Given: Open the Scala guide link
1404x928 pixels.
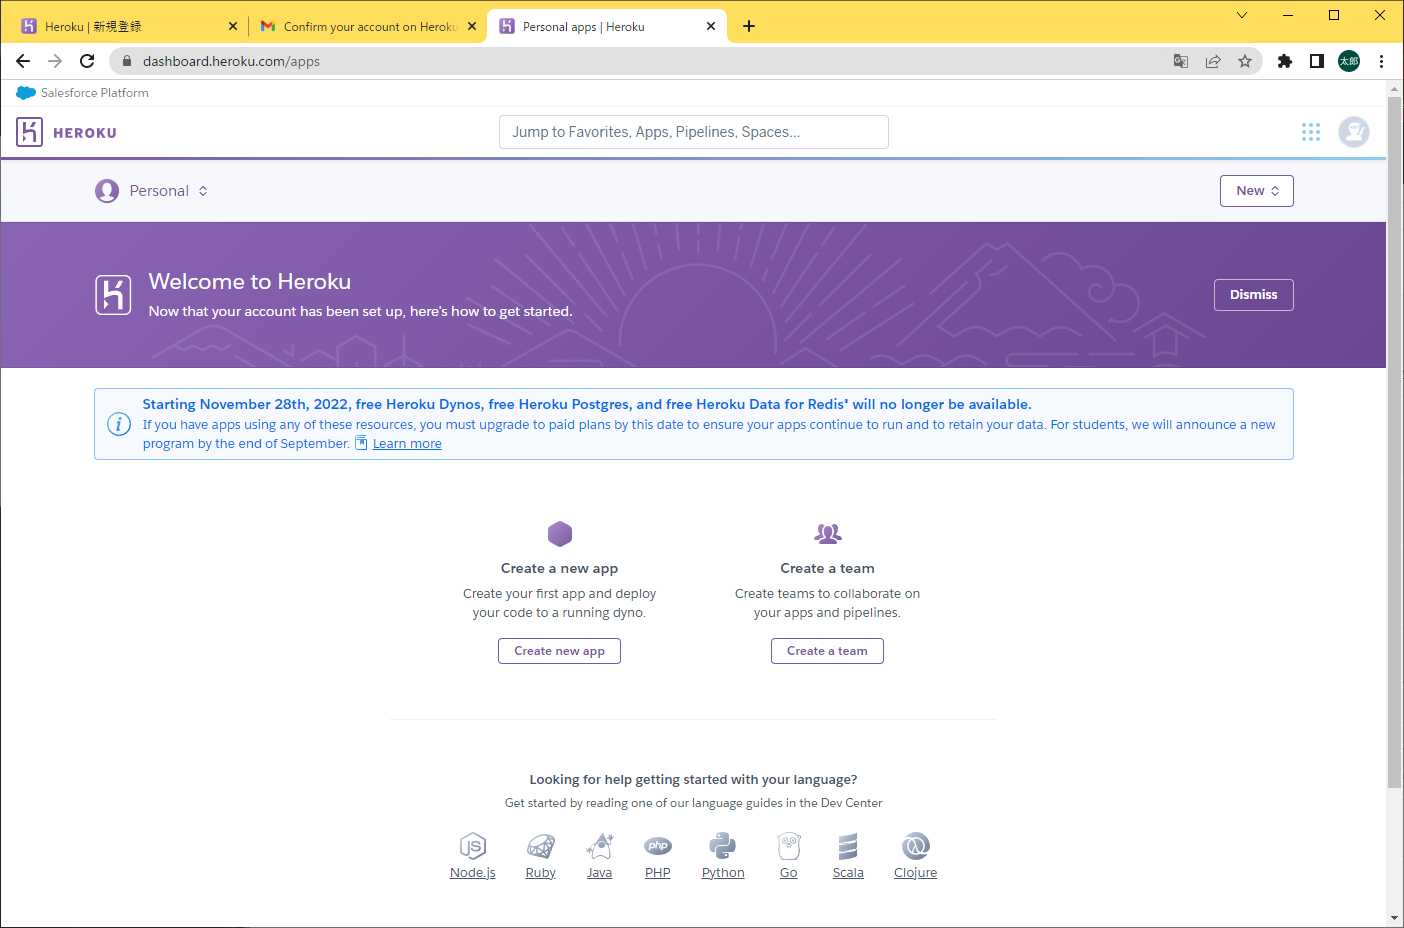Looking at the screenshot, I should tap(848, 873).
